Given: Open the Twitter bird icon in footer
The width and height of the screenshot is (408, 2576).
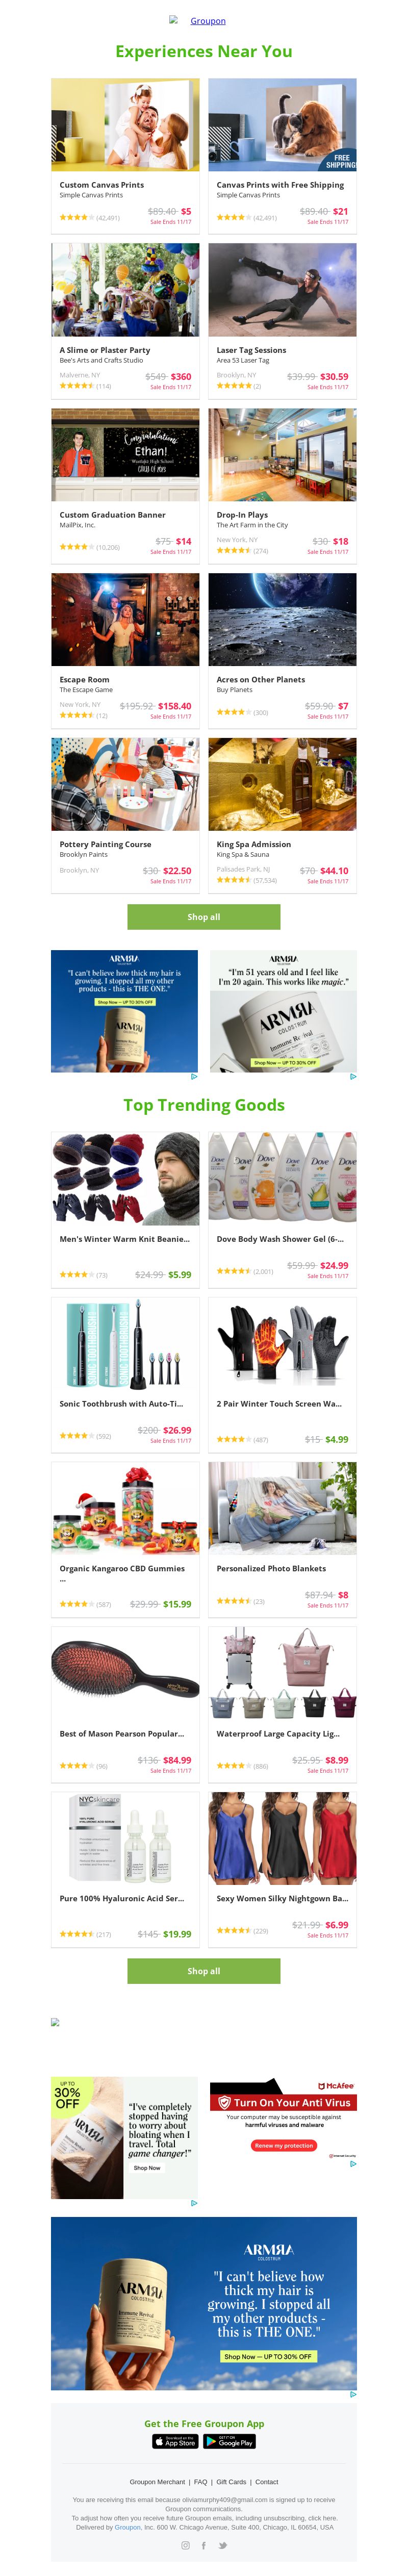Looking at the screenshot, I should point(223,2545).
